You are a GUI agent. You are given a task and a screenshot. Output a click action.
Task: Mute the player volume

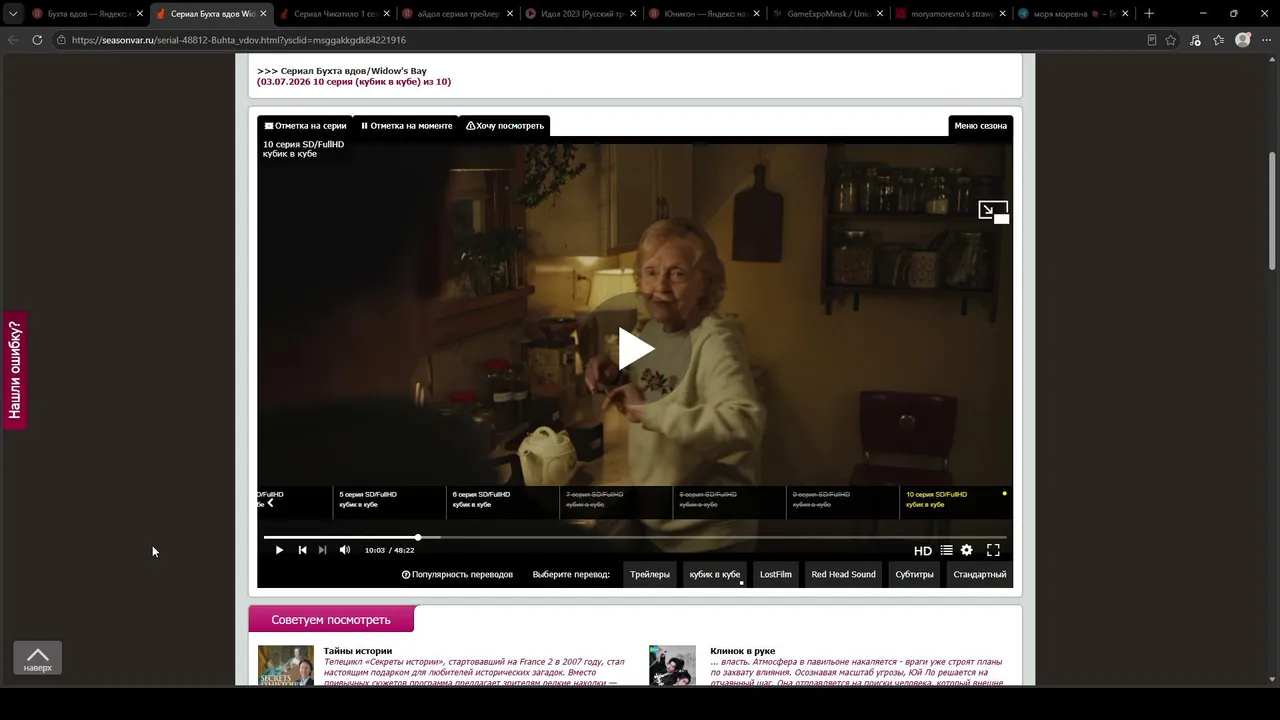pyautogui.click(x=345, y=550)
